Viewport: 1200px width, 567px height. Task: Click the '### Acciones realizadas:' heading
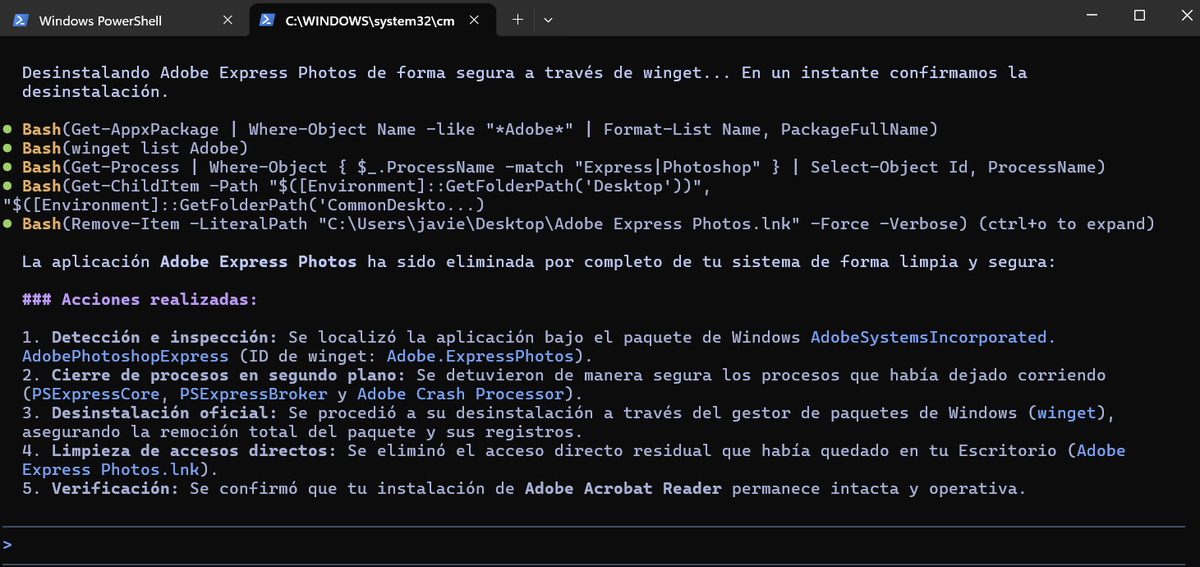139,299
